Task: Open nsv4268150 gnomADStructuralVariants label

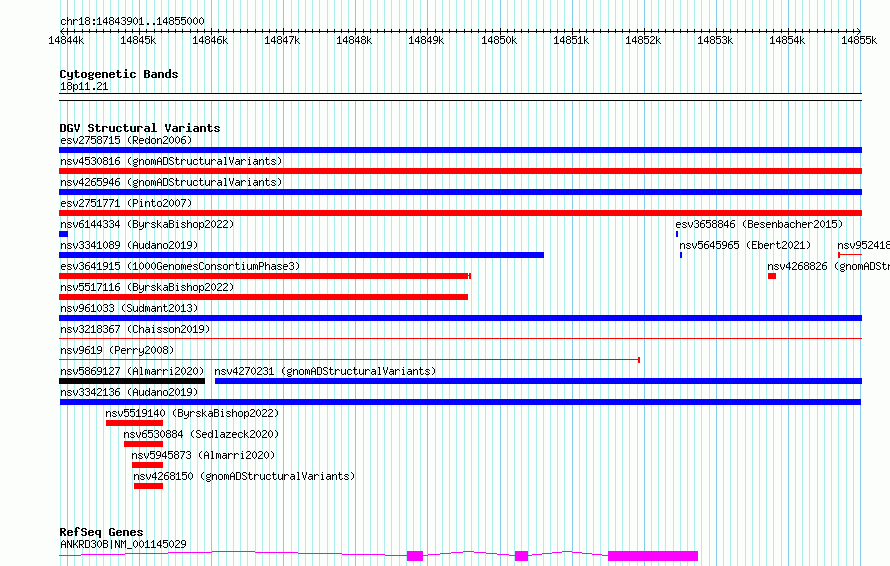Action: click(244, 476)
